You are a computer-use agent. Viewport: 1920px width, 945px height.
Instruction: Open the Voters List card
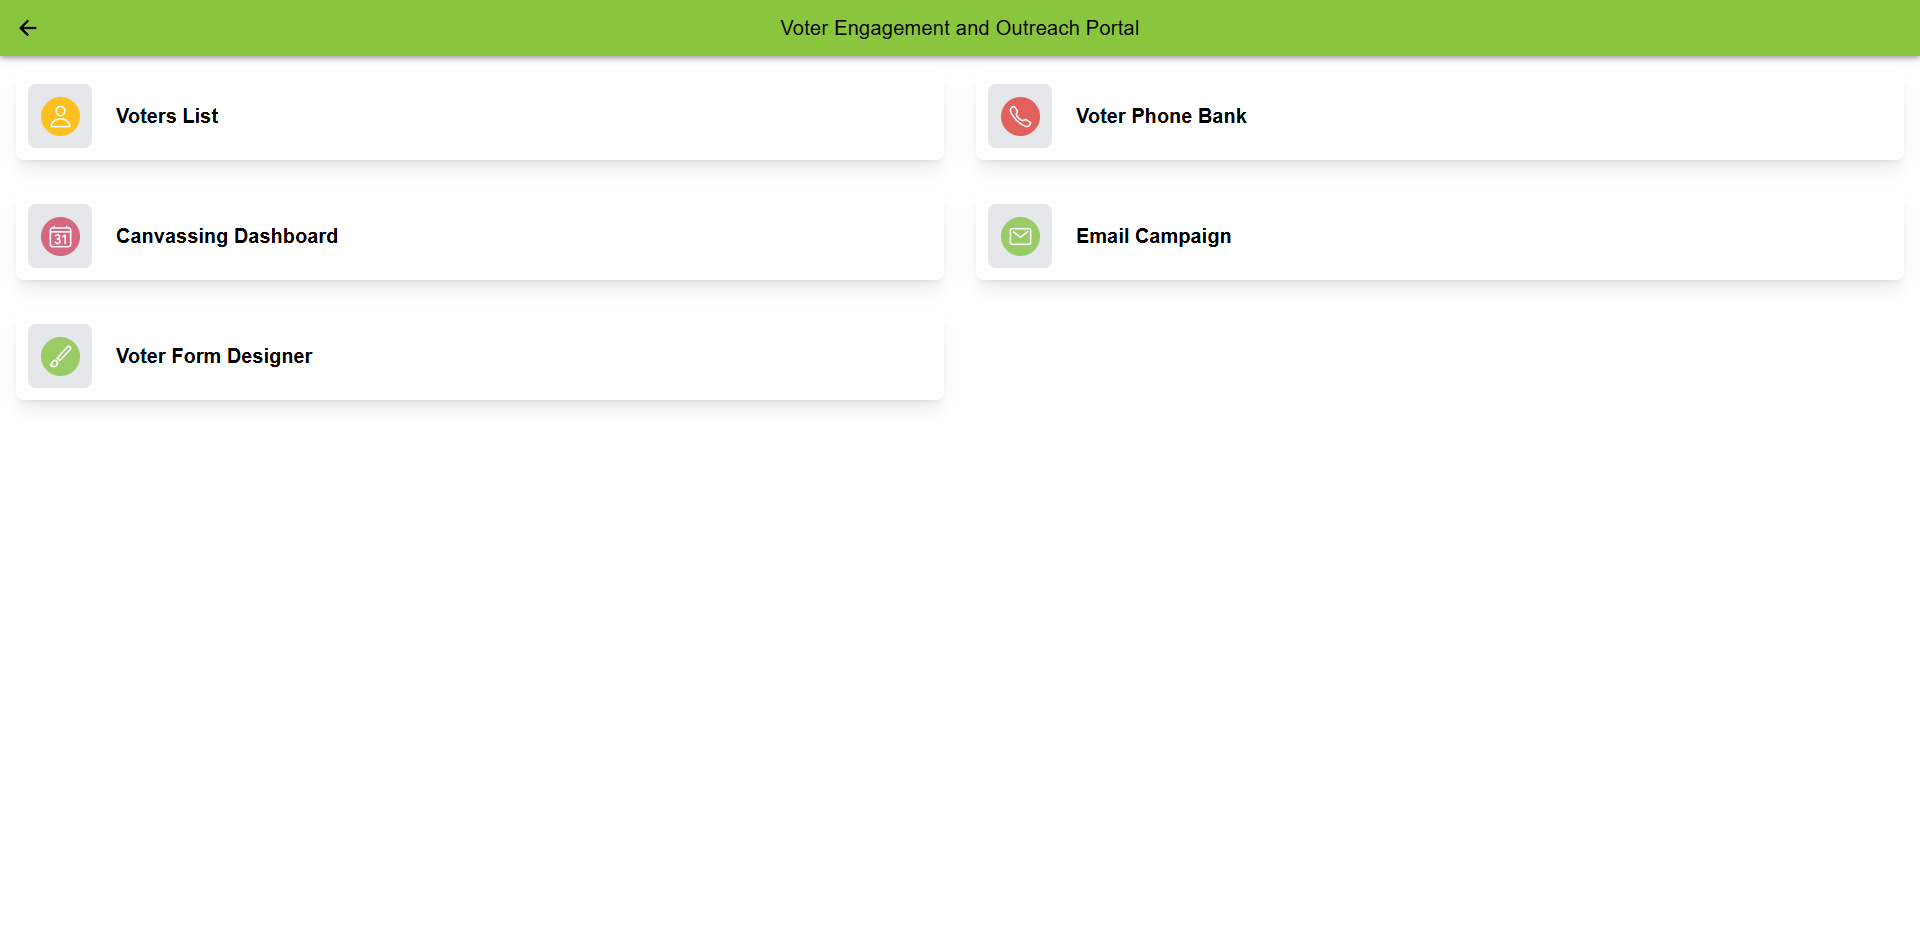pos(480,116)
